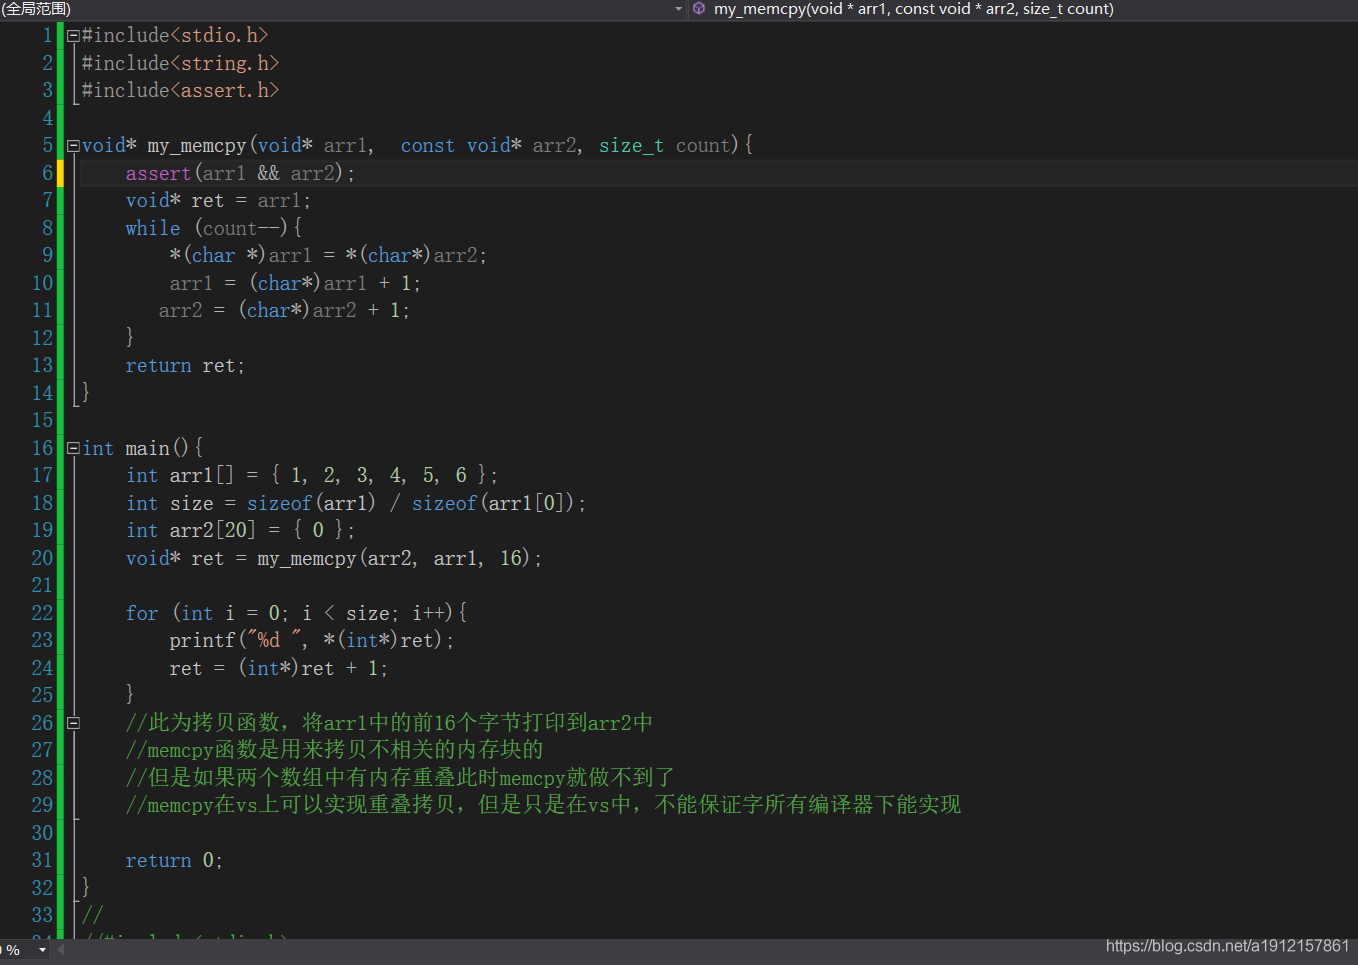Click line number 20 in gutter
This screenshot has height=965, width=1358.
point(42,558)
